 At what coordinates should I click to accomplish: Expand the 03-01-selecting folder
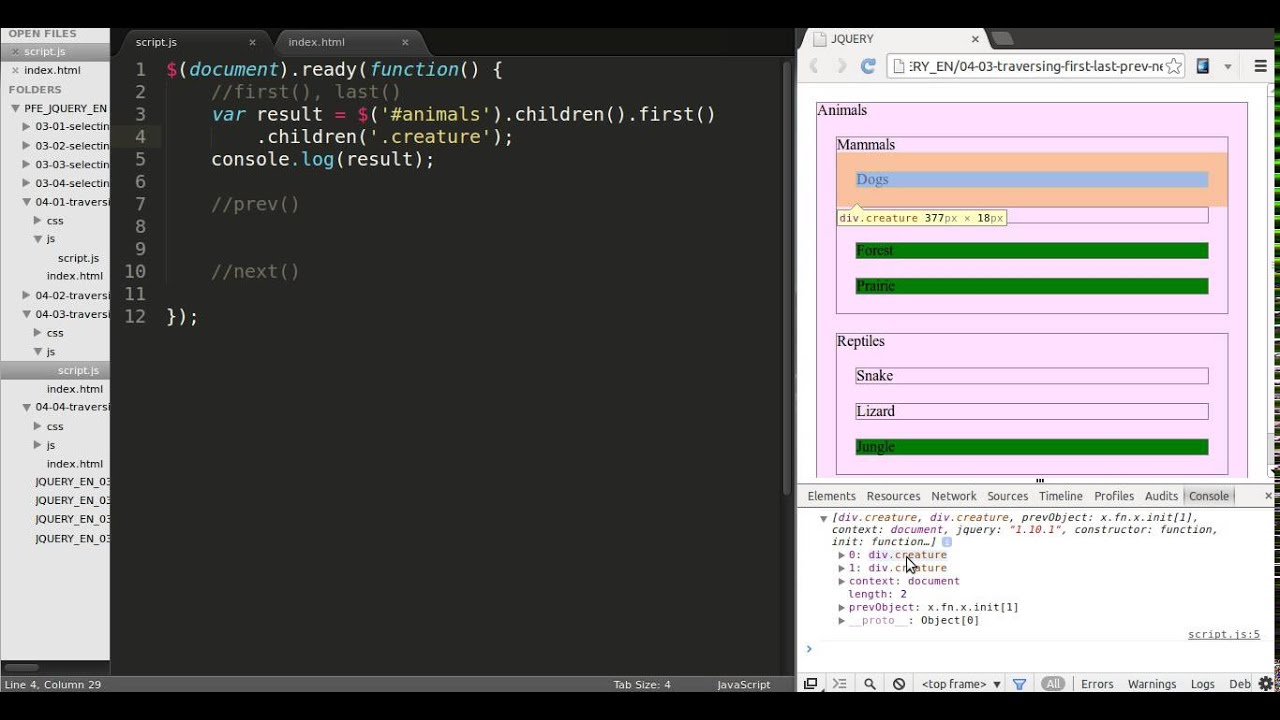tap(27, 127)
